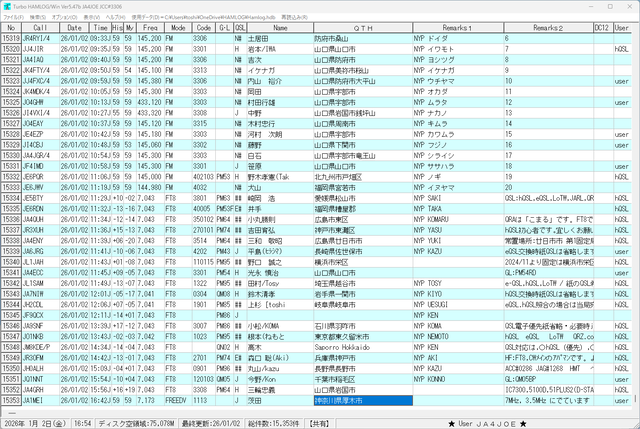The height and width of the screenshot is (429, 640).
Task: Open the ヘルプ(H) menu
Action: pos(116,17)
